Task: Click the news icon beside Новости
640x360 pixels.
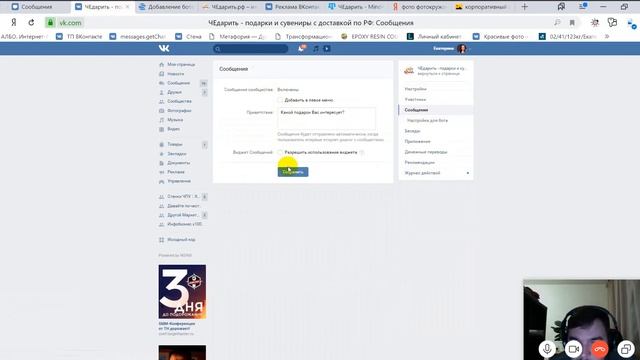Action: click(x=161, y=74)
